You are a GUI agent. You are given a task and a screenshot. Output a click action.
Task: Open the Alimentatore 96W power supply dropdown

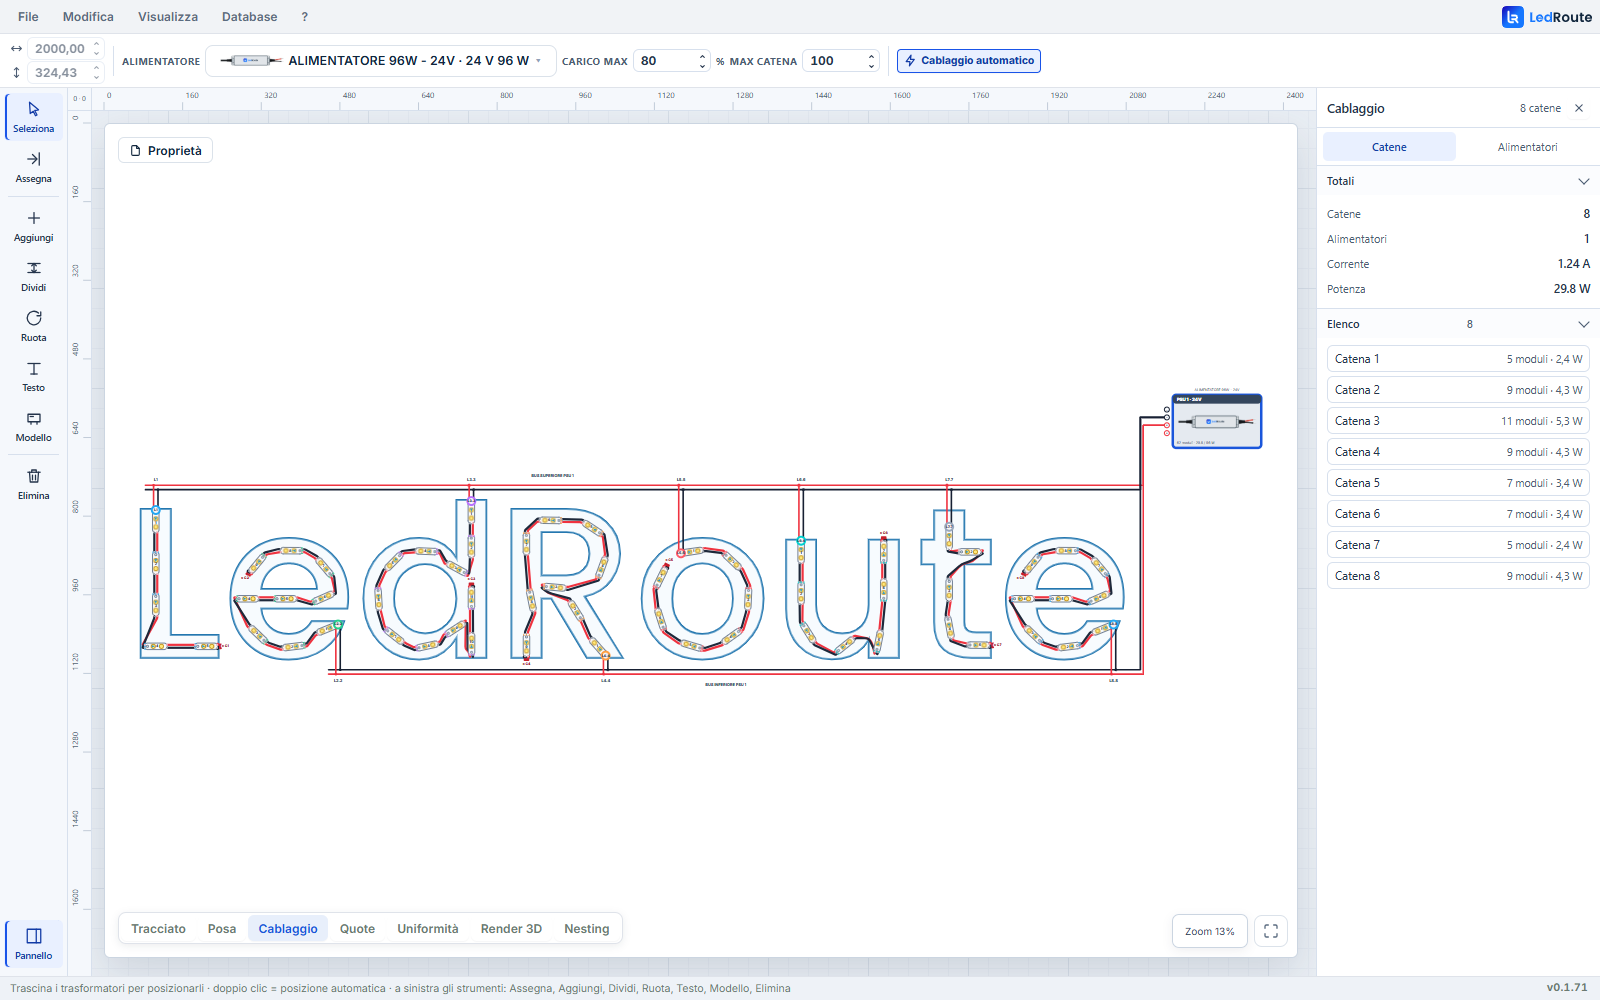[x=381, y=61]
